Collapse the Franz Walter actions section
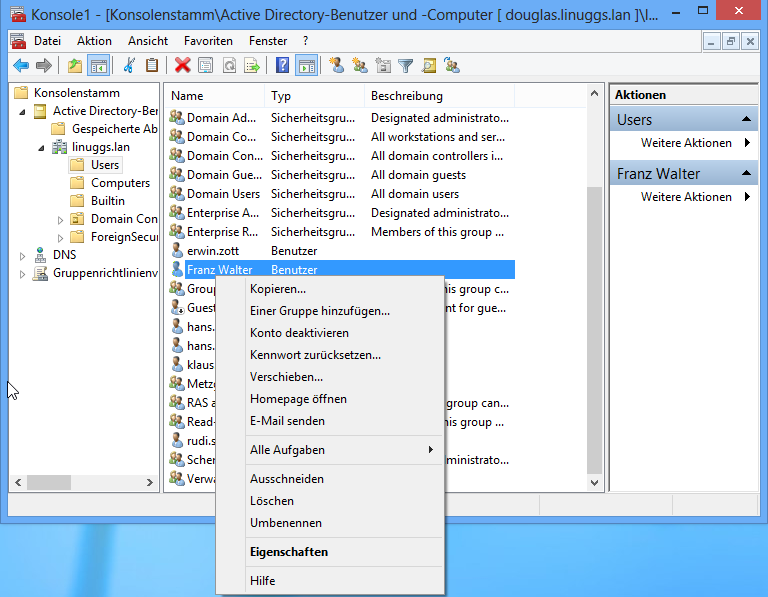This screenshot has height=597, width=768. [747, 174]
